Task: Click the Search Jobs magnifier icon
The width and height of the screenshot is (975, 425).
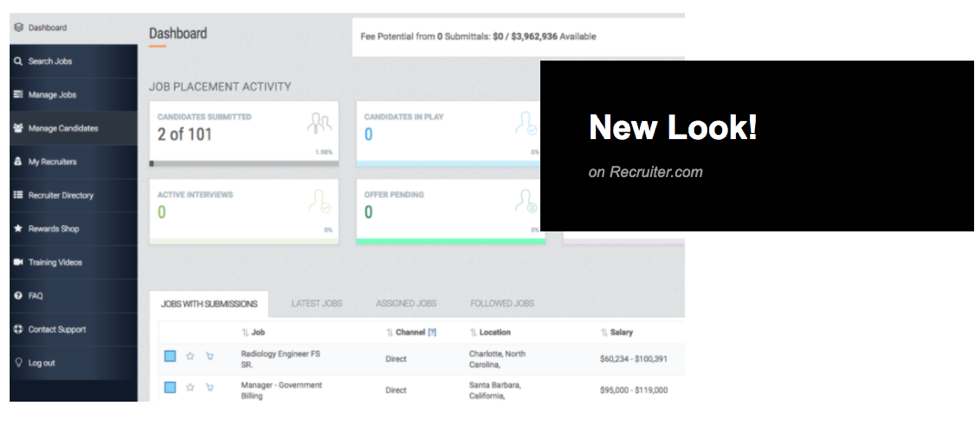Action: pyautogui.click(x=18, y=61)
